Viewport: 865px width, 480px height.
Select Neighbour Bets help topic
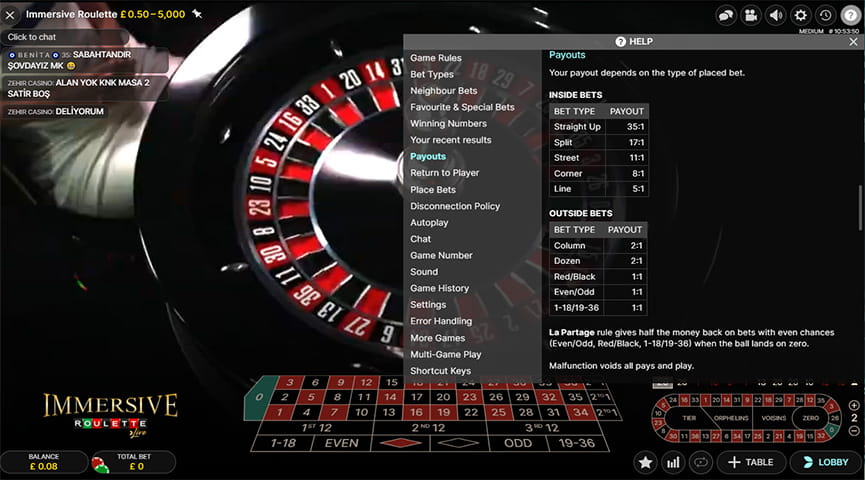(444, 90)
